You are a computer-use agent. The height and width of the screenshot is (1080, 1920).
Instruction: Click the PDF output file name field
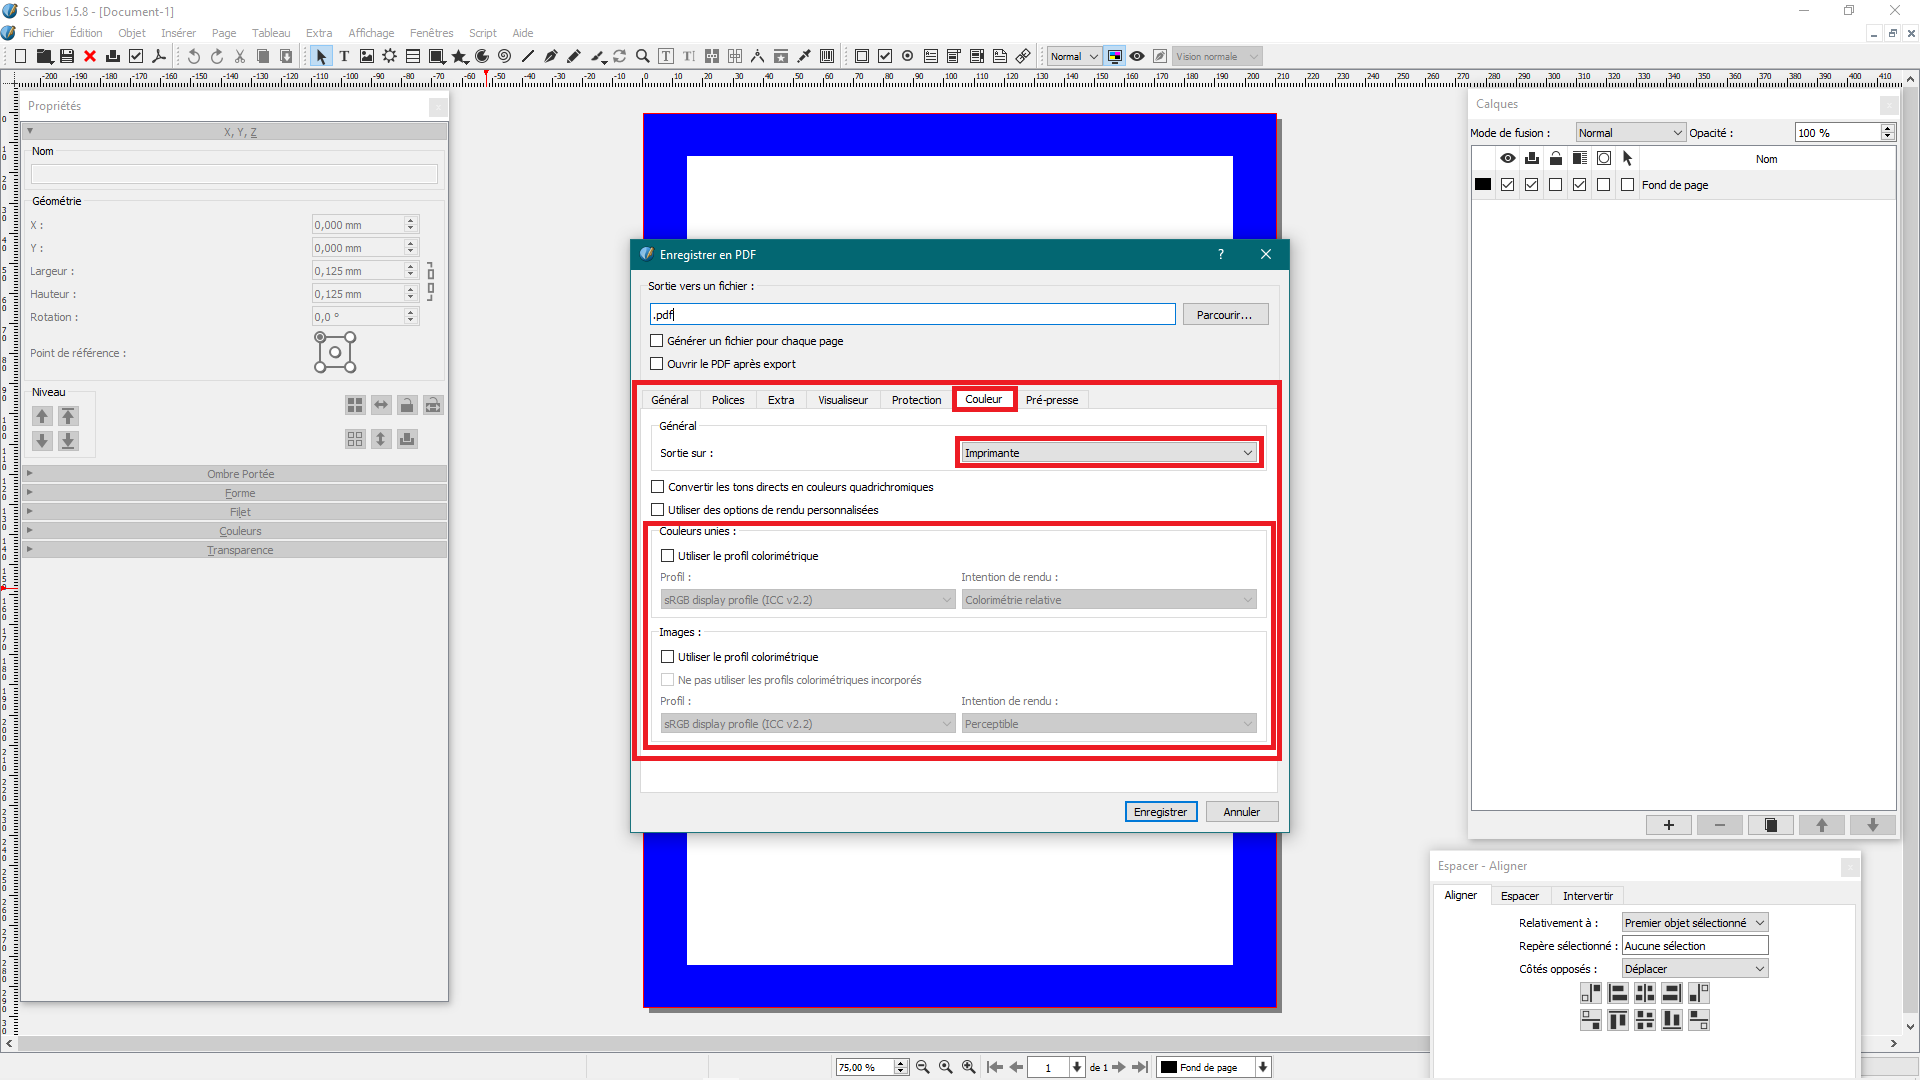(912, 315)
